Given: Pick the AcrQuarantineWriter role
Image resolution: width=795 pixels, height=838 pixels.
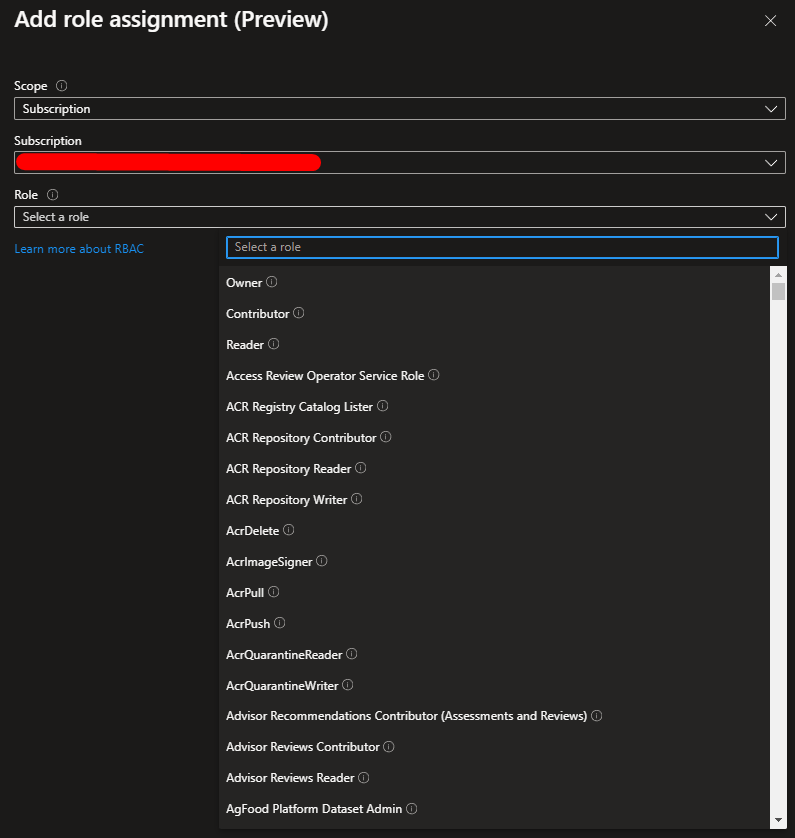Looking at the screenshot, I should tap(284, 685).
